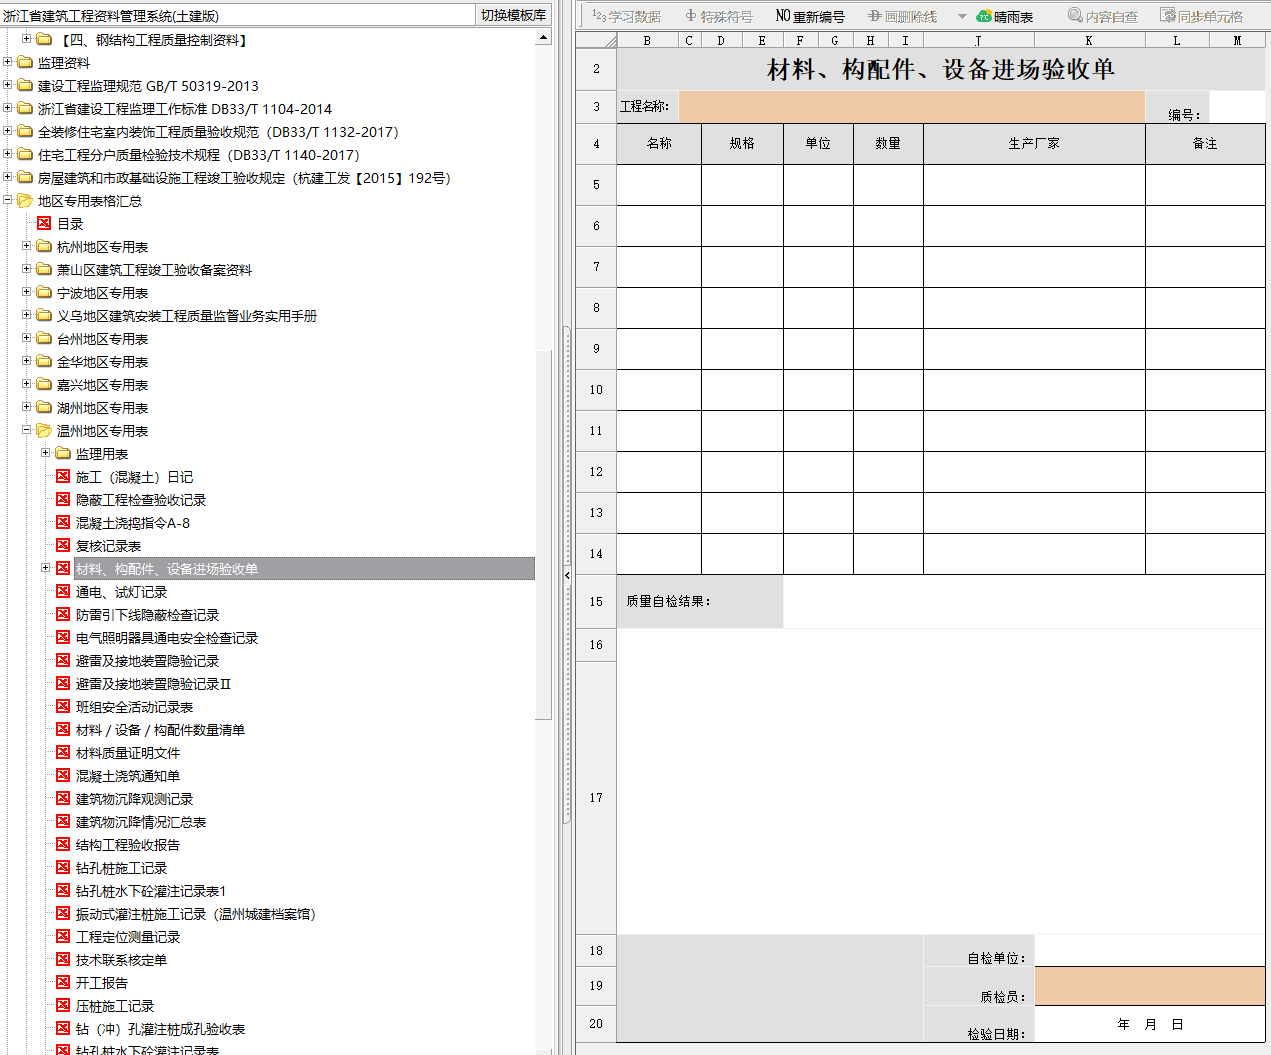Open the 目录 document in the tree
The height and width of the screenshot is (1055, 1271).
(x=70, y=224)
